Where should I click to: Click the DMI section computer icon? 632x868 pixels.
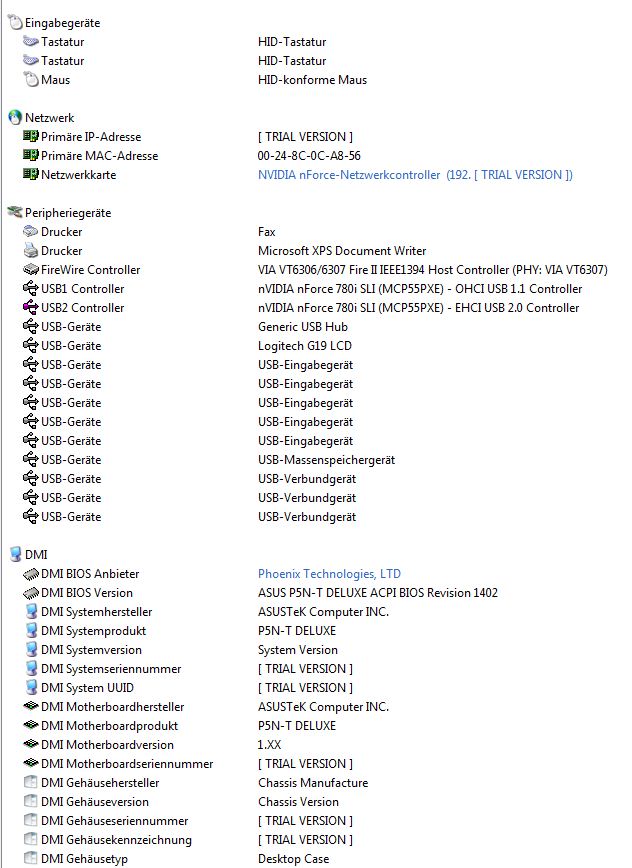tap(15, 554)
